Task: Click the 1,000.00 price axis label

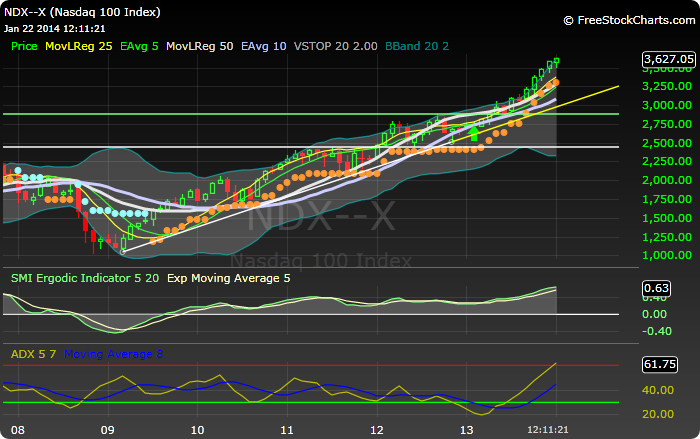Action: pyautogui.click(x=667, y=255)
